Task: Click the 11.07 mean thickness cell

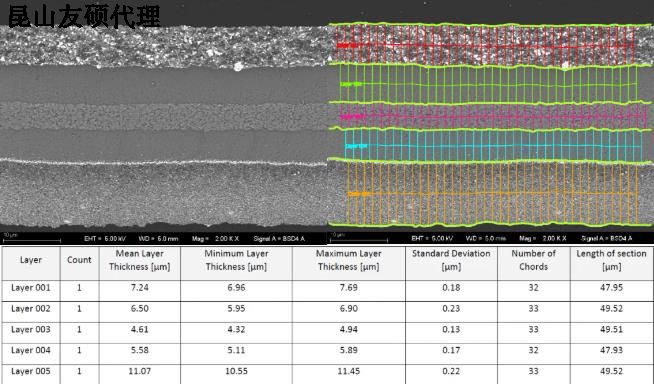Action: [140, 371]
